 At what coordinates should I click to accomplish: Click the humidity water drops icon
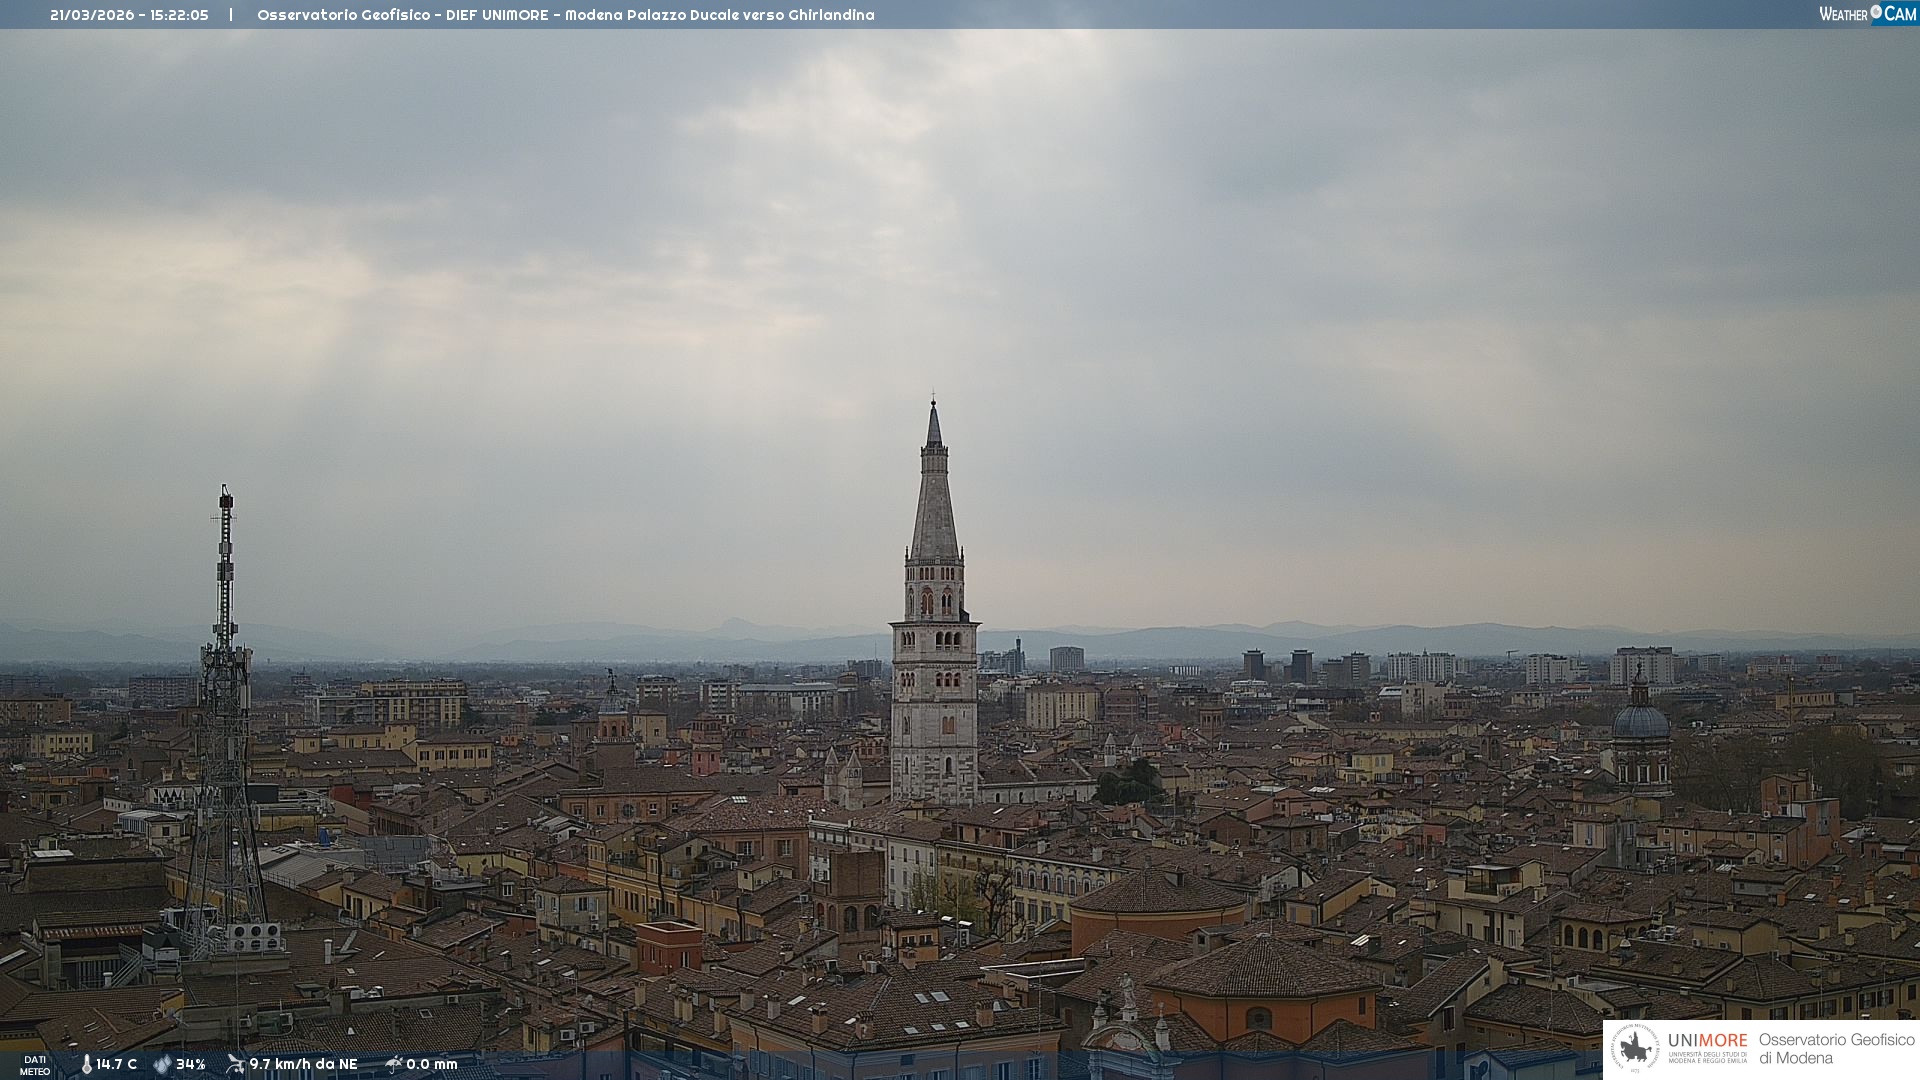pos(162,1064)
